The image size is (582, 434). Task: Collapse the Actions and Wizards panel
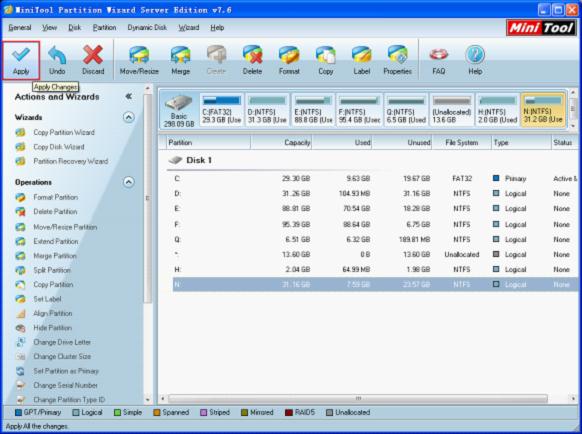[x=128, y=97]
